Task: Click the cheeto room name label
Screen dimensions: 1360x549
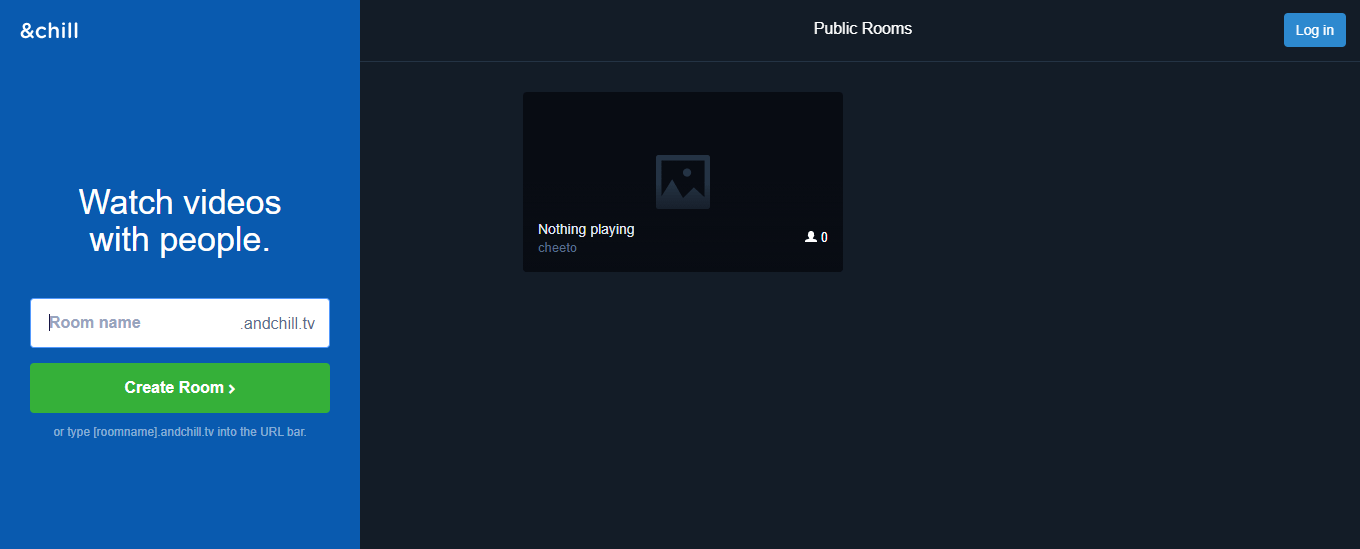Action: [x=557, y=247]
